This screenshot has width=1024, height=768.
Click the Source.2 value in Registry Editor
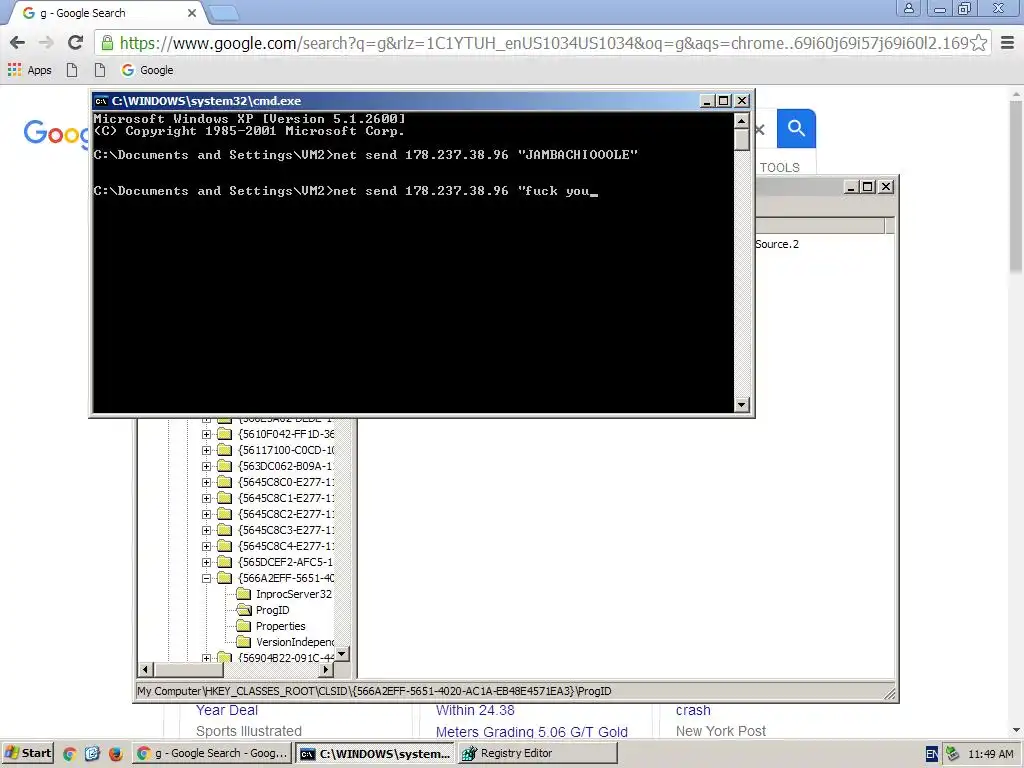point(776,244)
